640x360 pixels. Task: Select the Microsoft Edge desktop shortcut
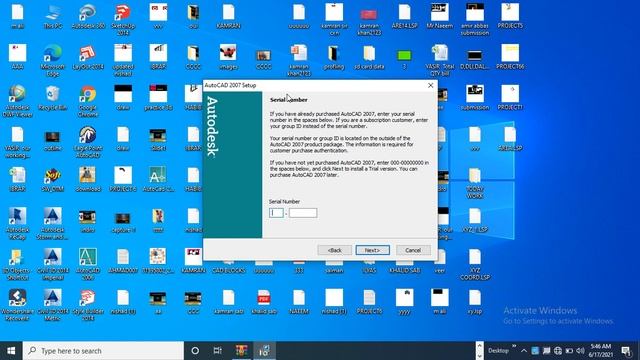click(53, 60)
